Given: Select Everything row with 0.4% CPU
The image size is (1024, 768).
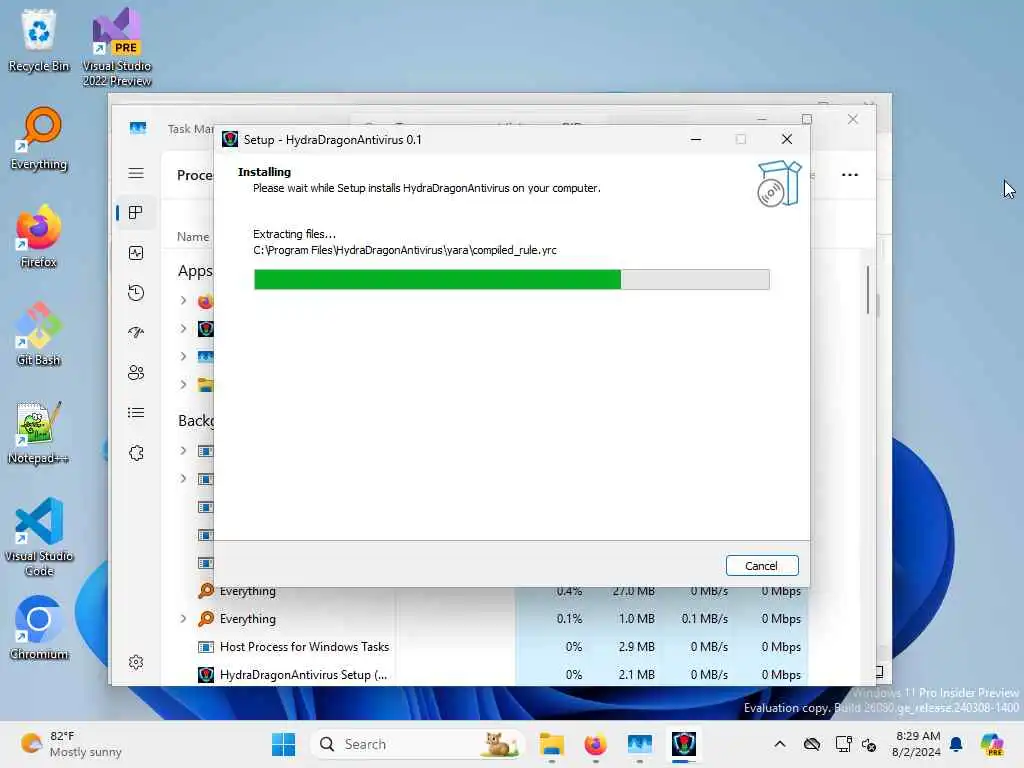Looking at the screenshot, I should 491,592.
